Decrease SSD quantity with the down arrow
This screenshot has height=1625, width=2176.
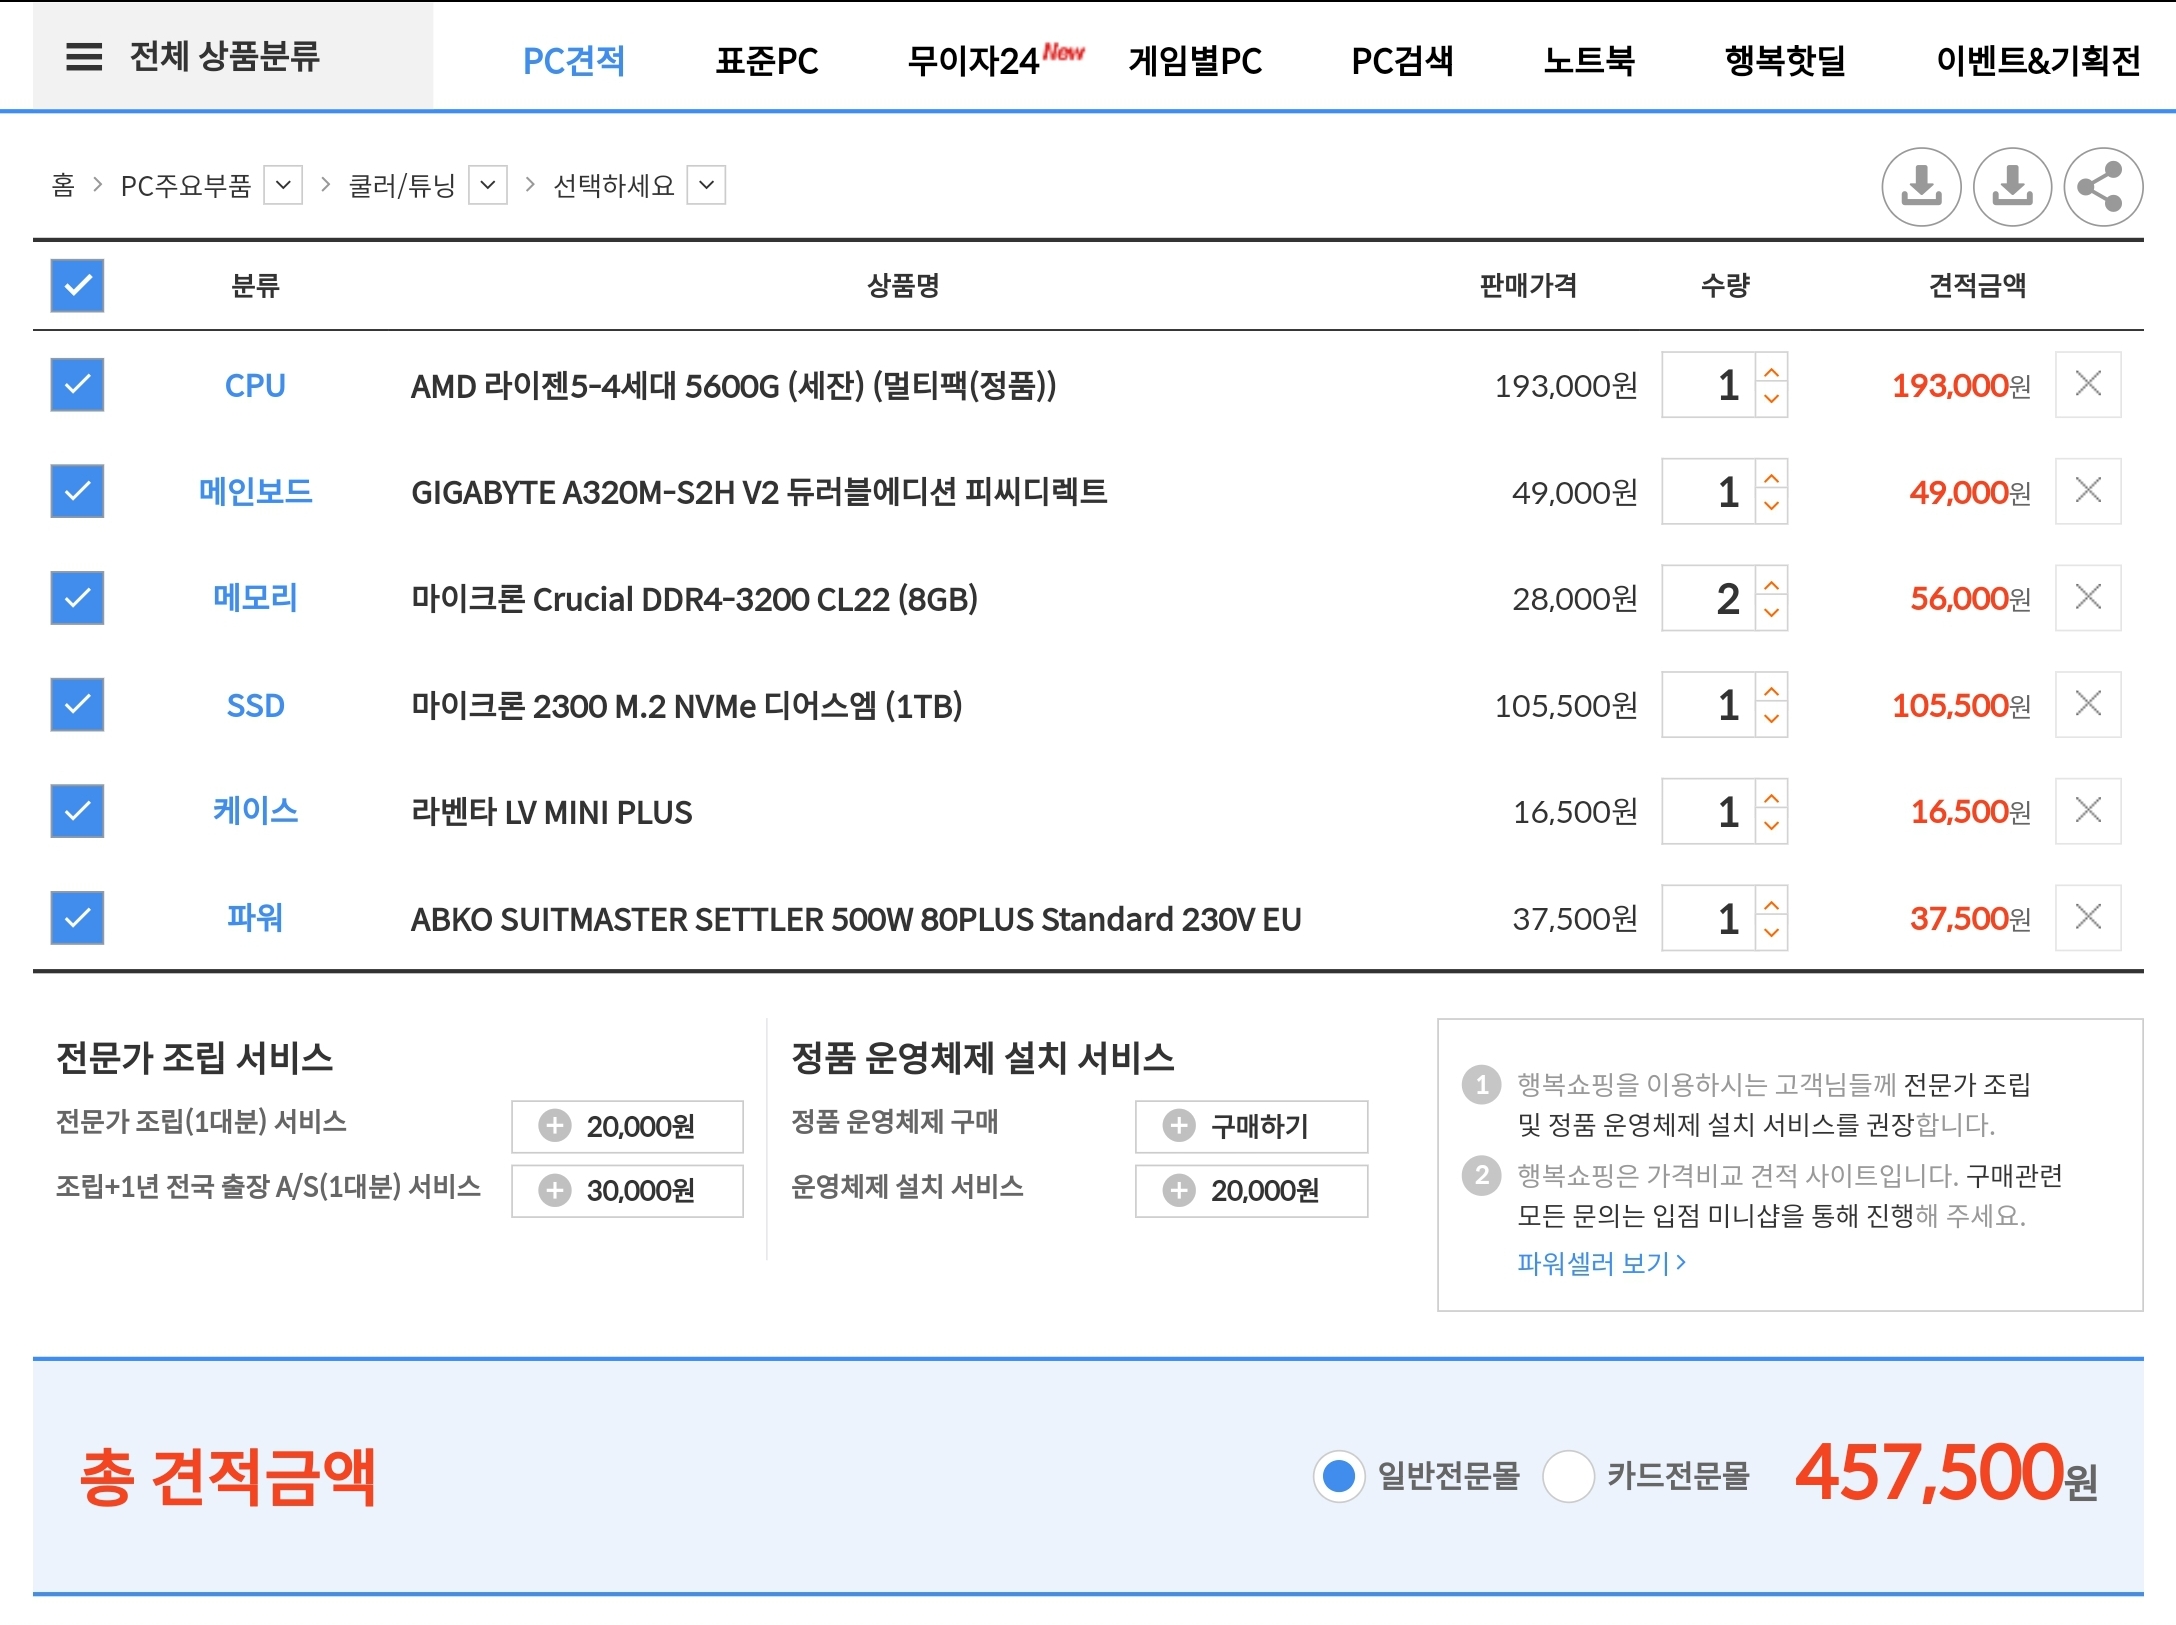(1772, 720)
